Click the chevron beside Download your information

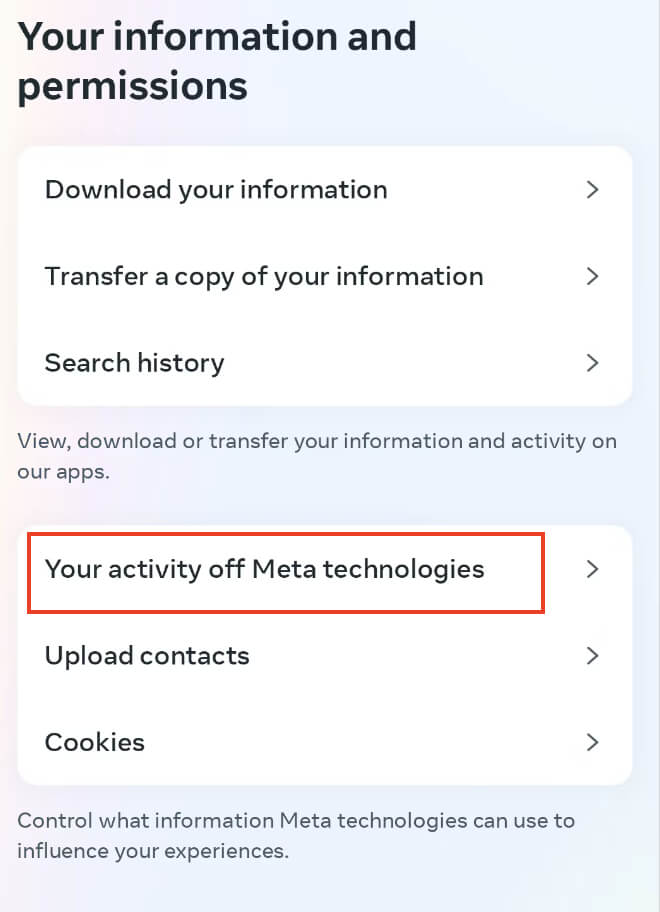point(592,190)
